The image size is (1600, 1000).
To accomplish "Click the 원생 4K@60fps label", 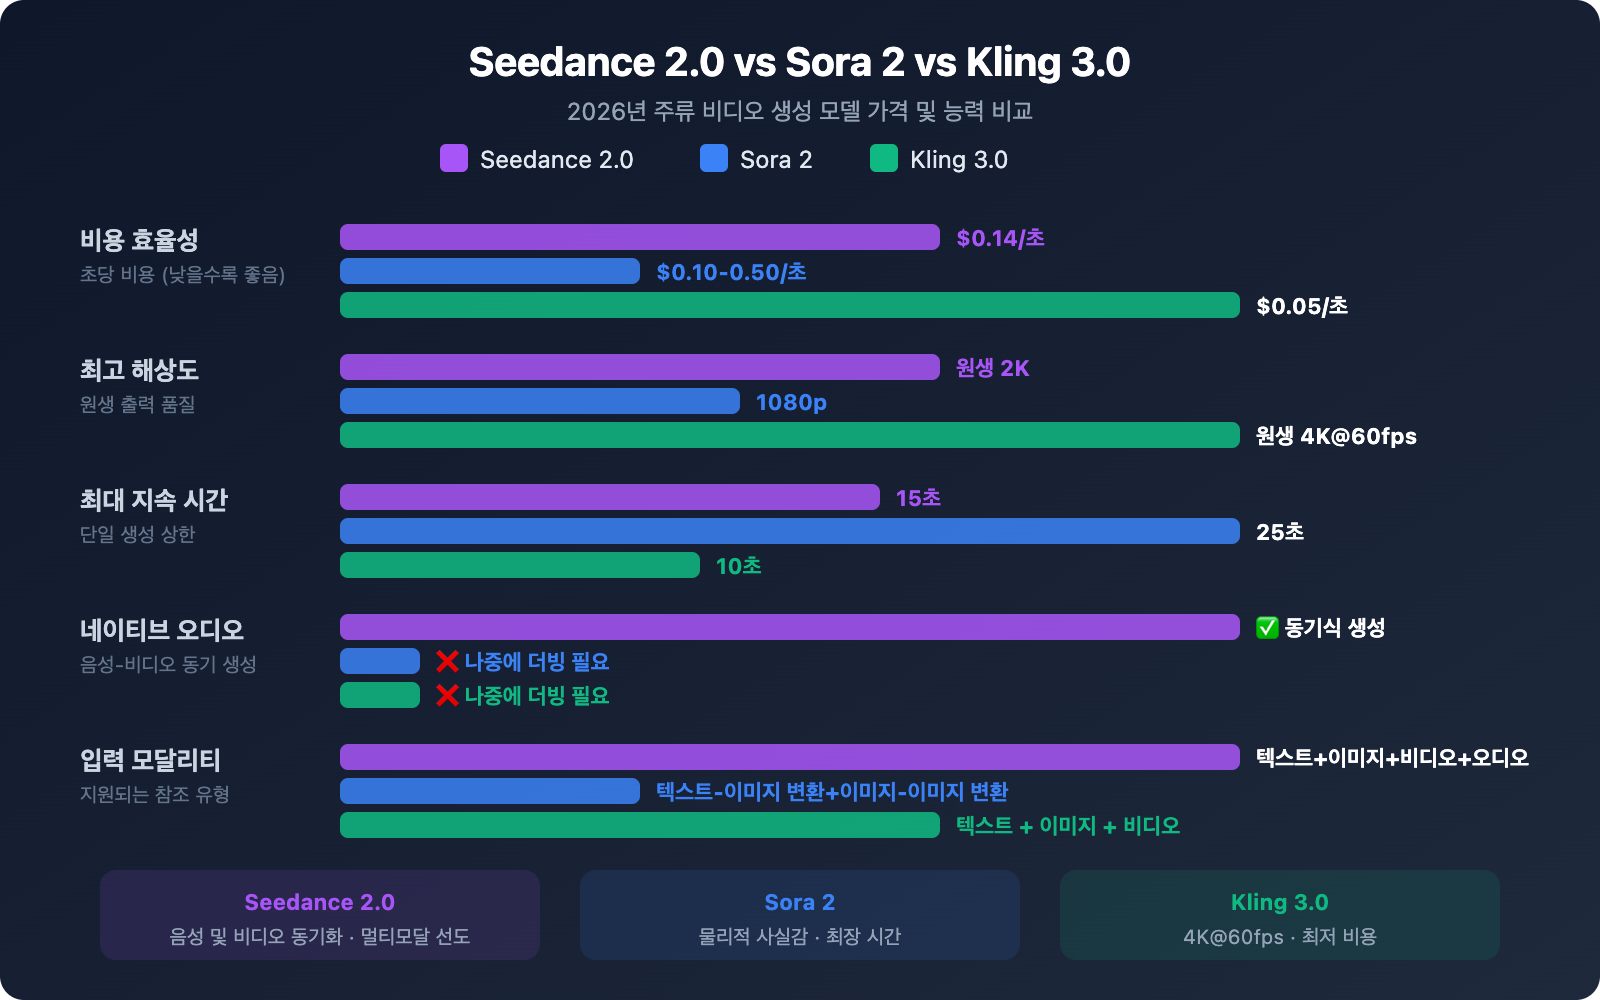I will tap(1334, 437).
